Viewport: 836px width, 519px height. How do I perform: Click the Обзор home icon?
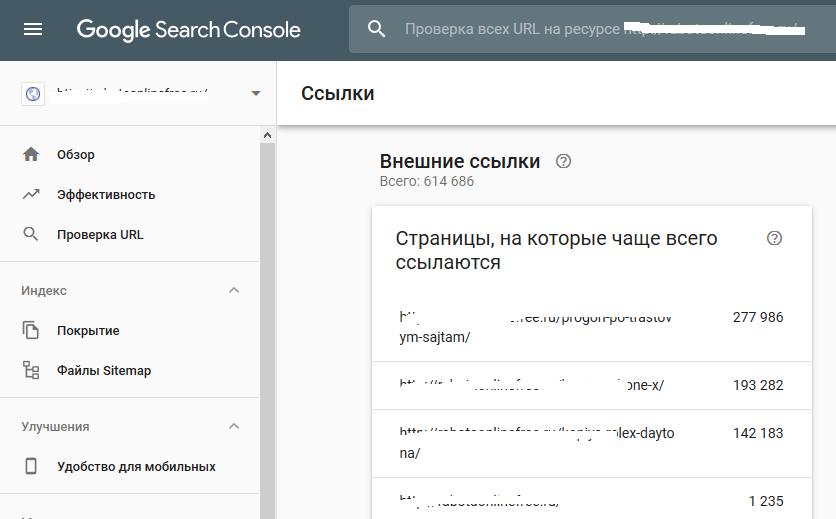click(31, 155)
